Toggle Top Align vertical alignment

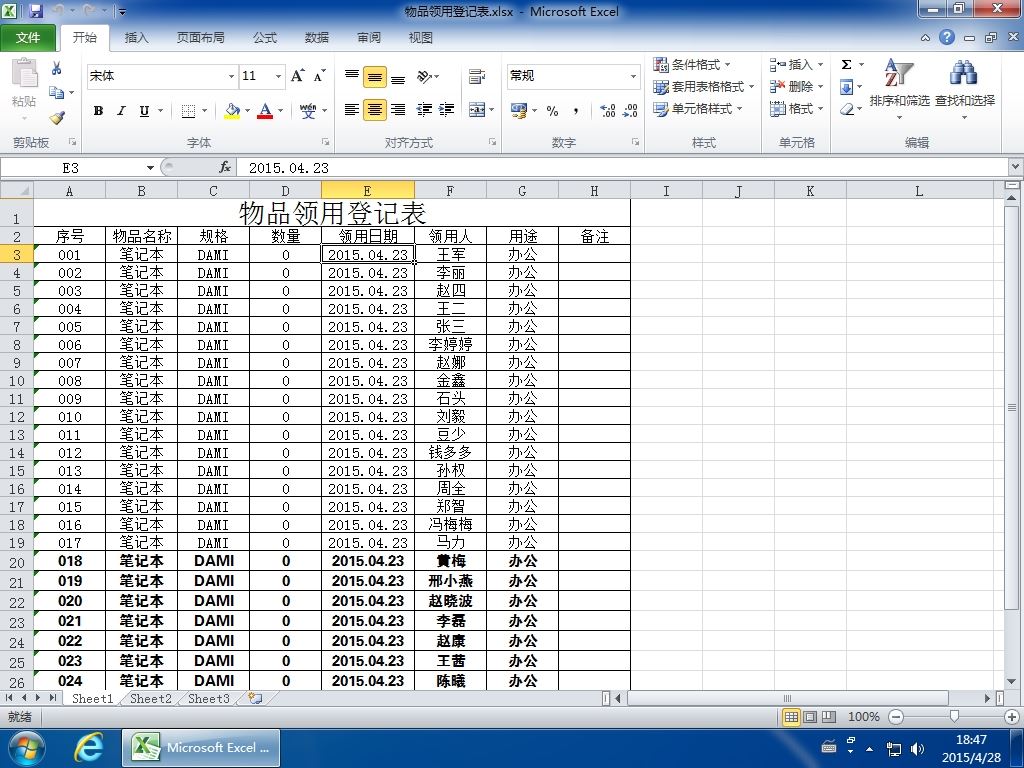pyautogui.click(x=352, y=77)
